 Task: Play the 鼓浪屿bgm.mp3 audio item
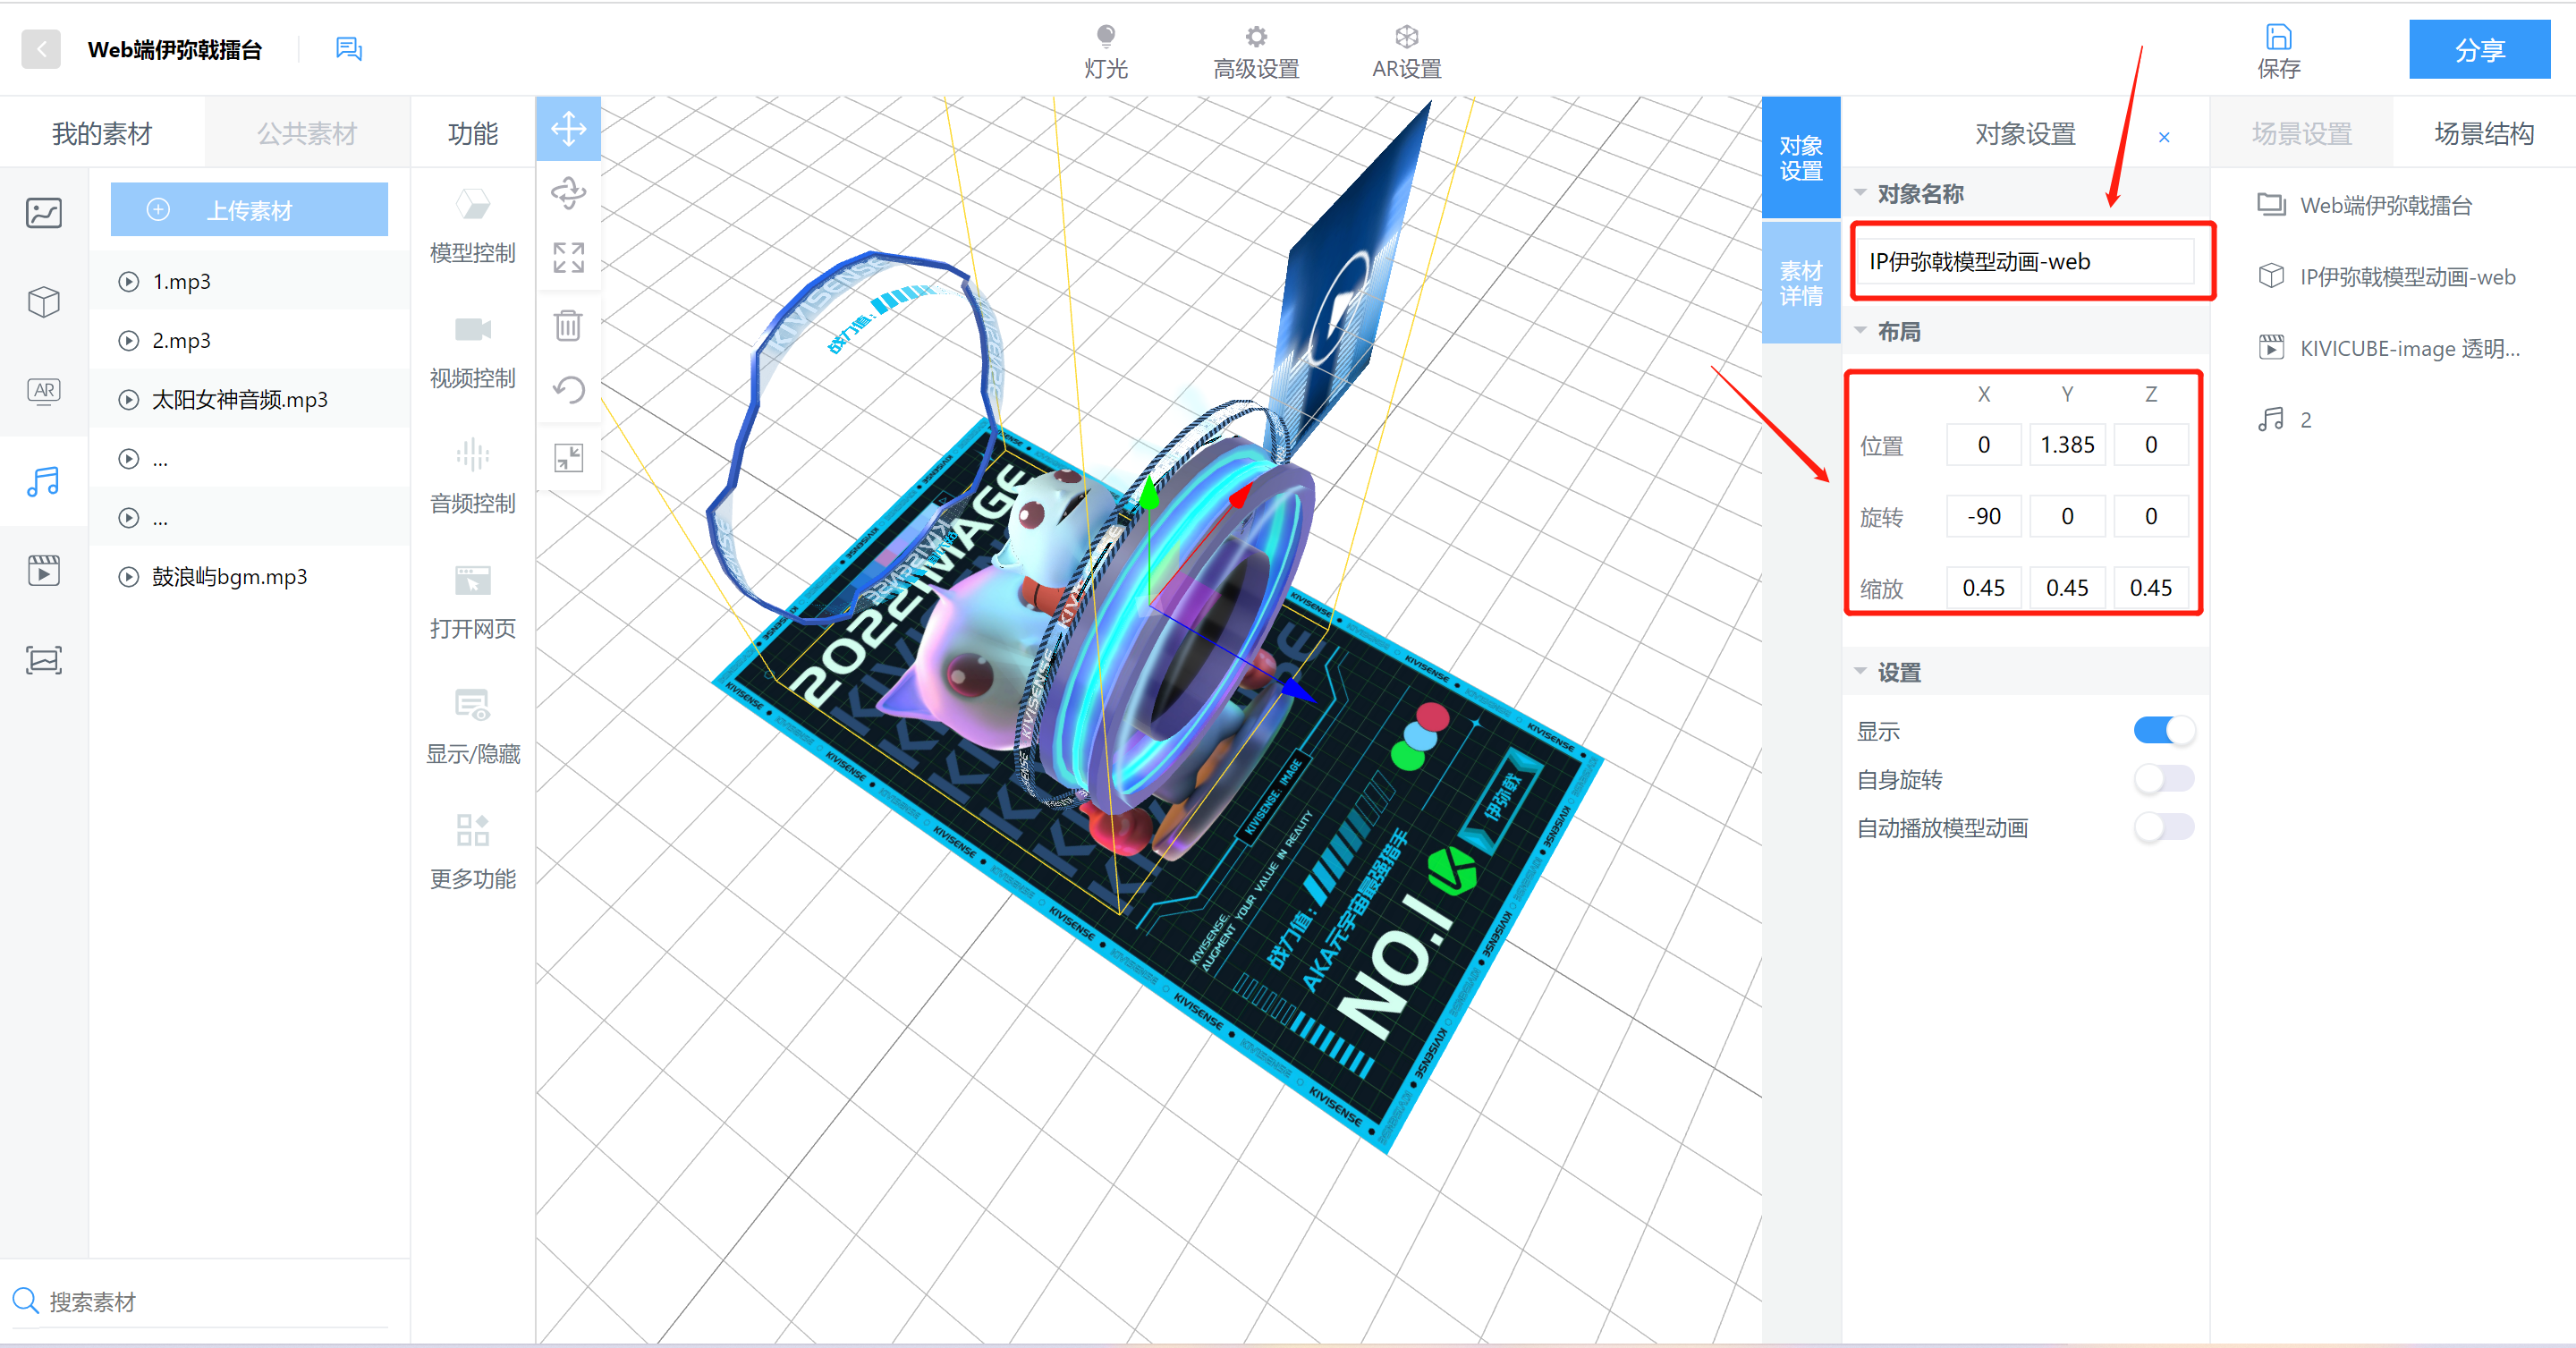[x=129, y=577]
